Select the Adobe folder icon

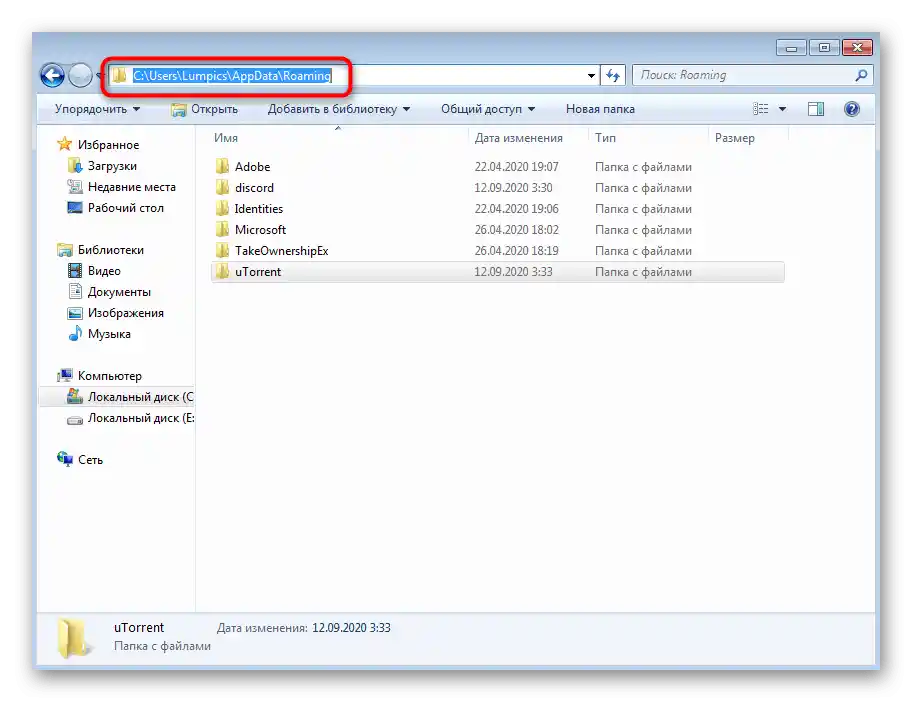click(222, 167)
